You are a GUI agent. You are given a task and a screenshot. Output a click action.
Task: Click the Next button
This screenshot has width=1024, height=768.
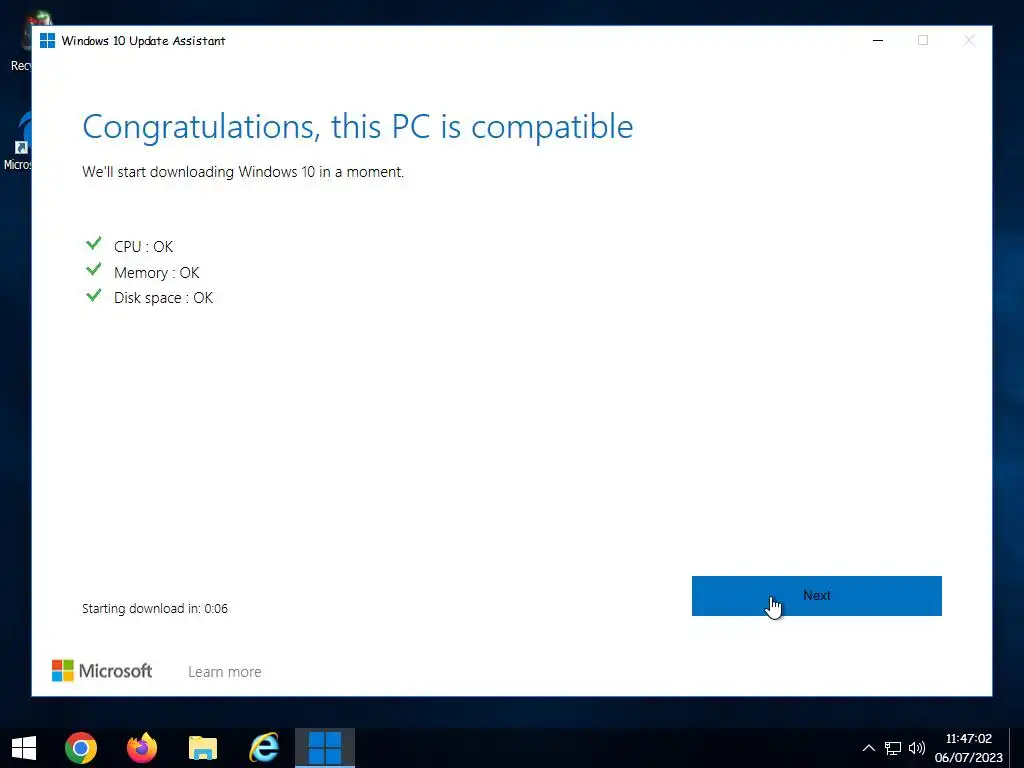point(816,596)
